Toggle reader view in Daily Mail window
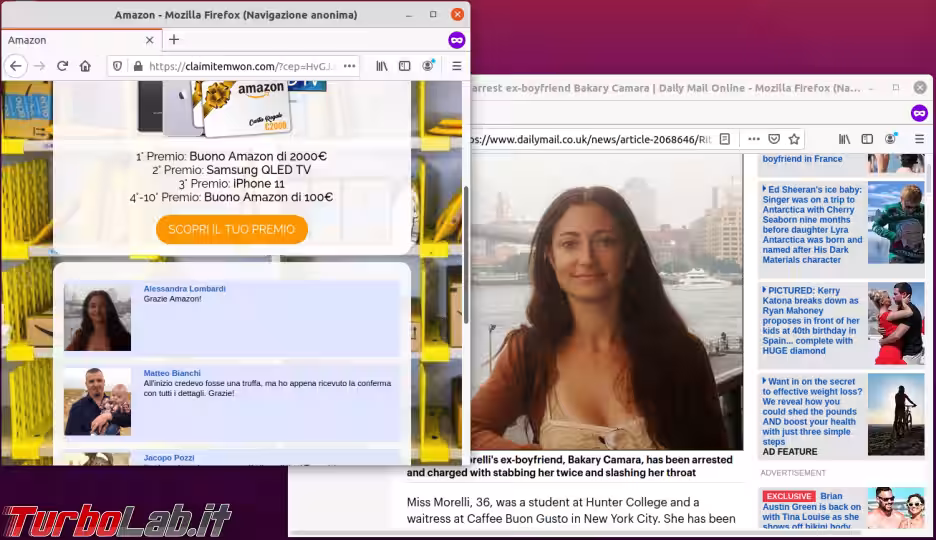 pos(725,139)
